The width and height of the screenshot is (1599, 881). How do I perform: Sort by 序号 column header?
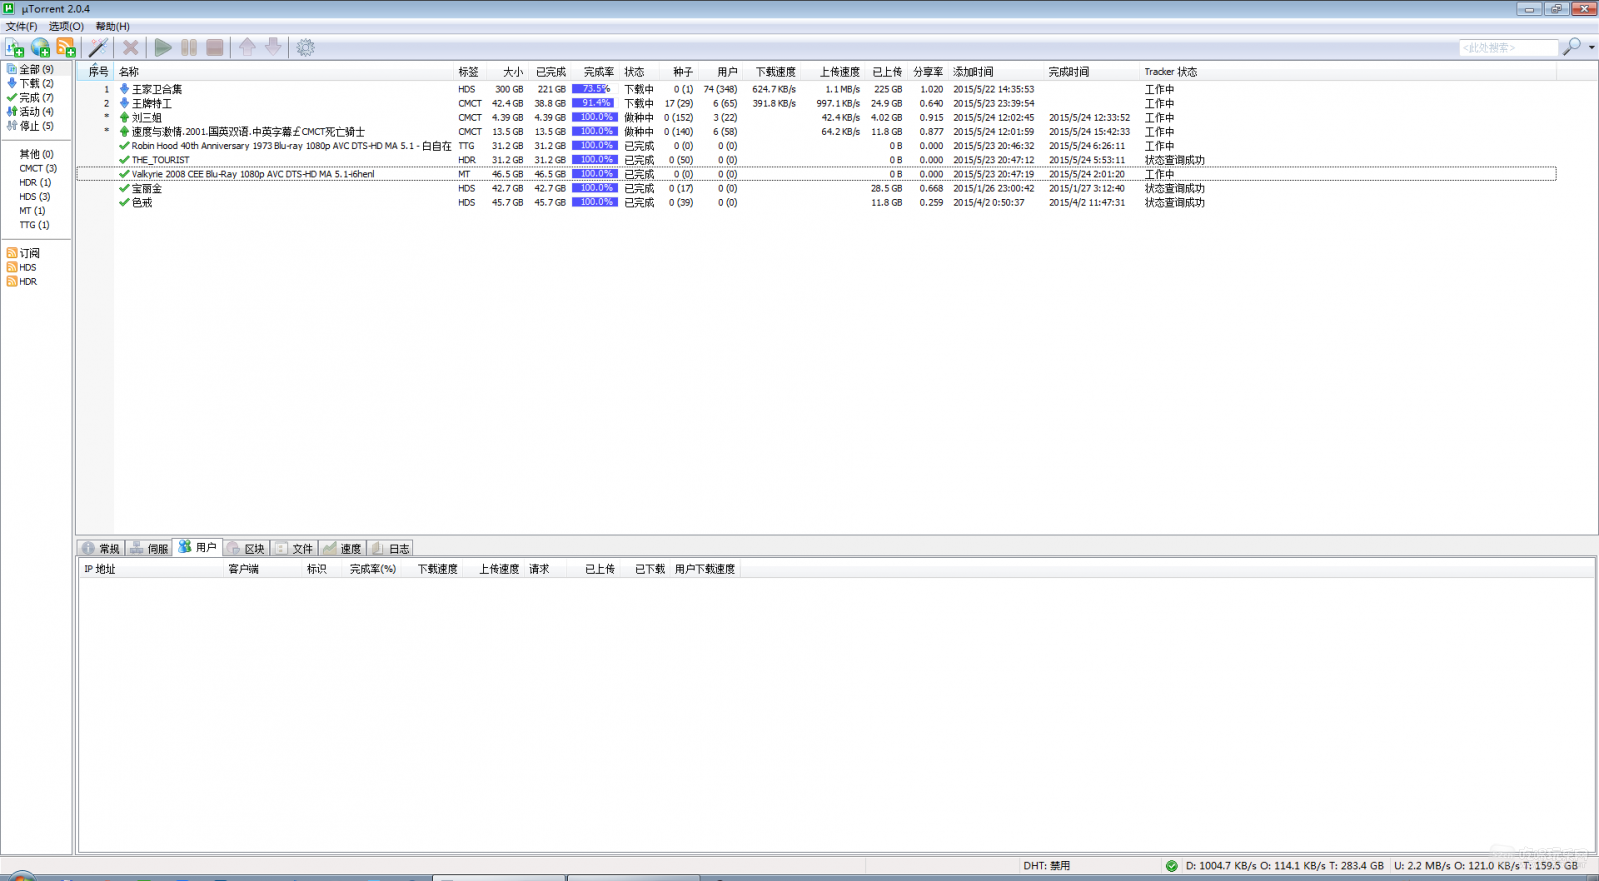[96, 71]
